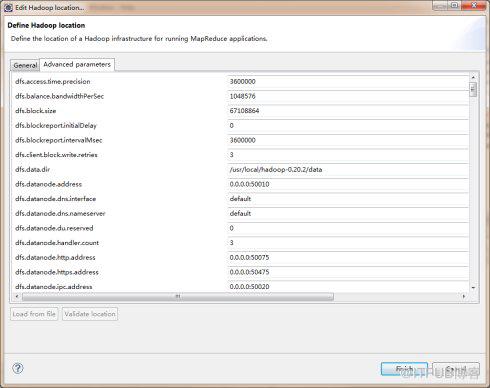Edit the dfs.datanode.ipc.address value field
This screenshot has height=388, width=490.
click(348, 287)
